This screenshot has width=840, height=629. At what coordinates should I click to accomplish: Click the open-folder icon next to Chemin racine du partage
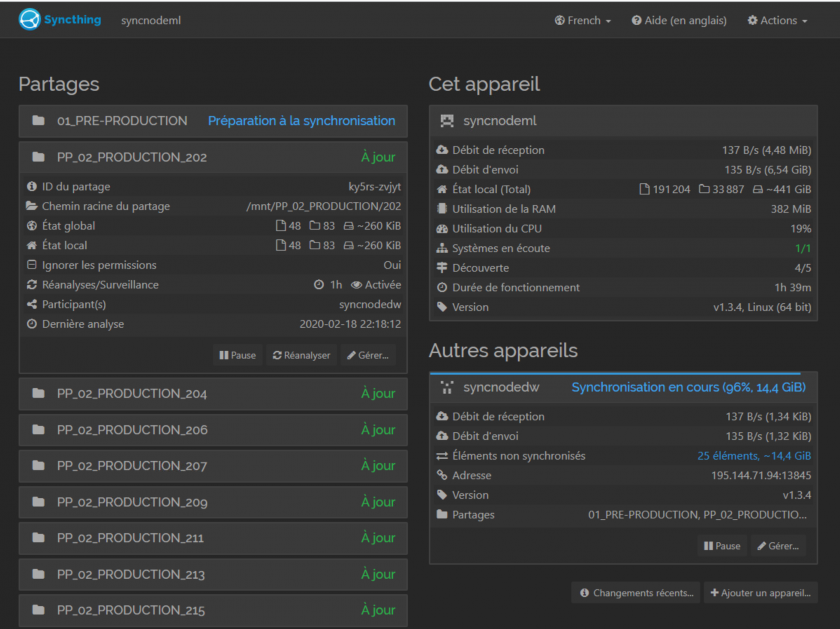[x=32, y=206]
